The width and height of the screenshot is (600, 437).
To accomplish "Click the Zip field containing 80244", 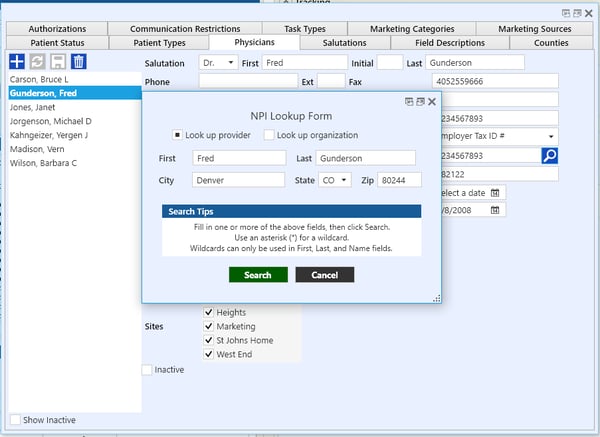I will click(x=399, y=180).
